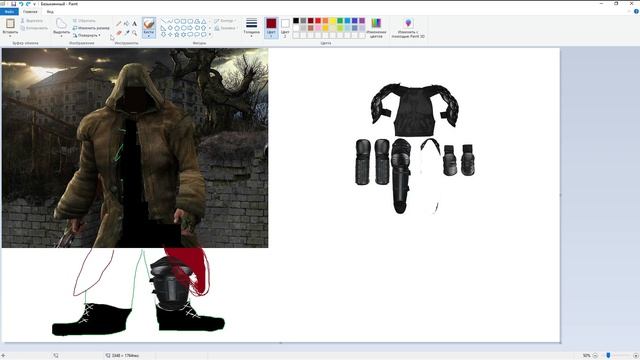Select the Text tool letter A
The image size is (640, 360).
pyautogui.click(x=134, y=24)
